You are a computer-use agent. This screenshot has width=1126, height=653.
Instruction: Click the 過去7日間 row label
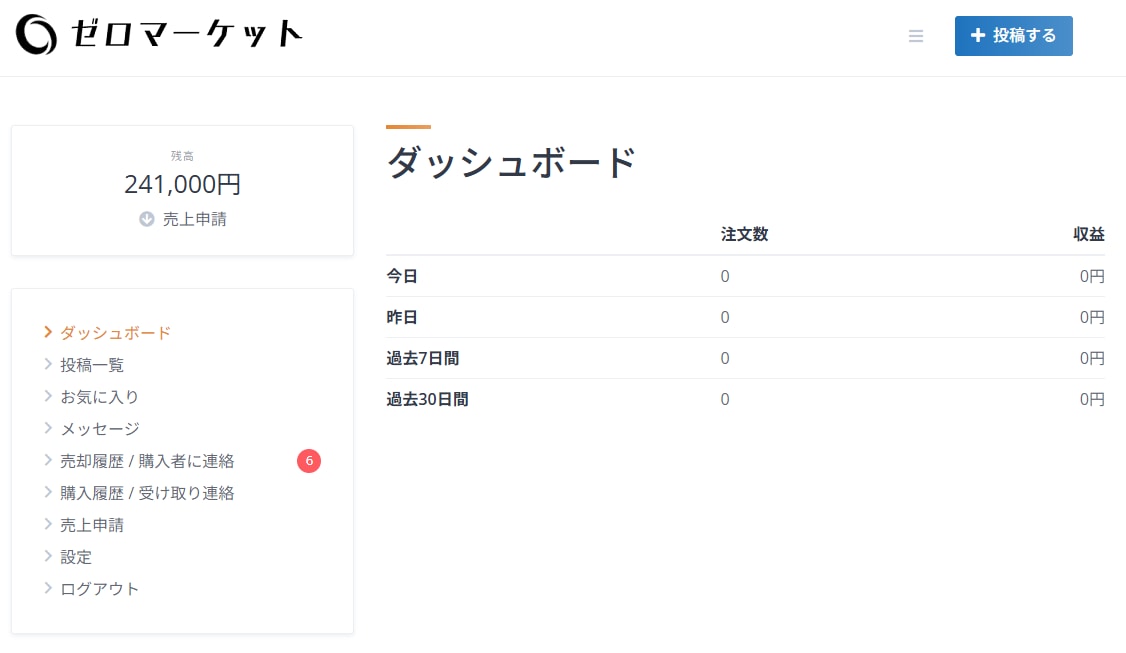tap(423, 358)
